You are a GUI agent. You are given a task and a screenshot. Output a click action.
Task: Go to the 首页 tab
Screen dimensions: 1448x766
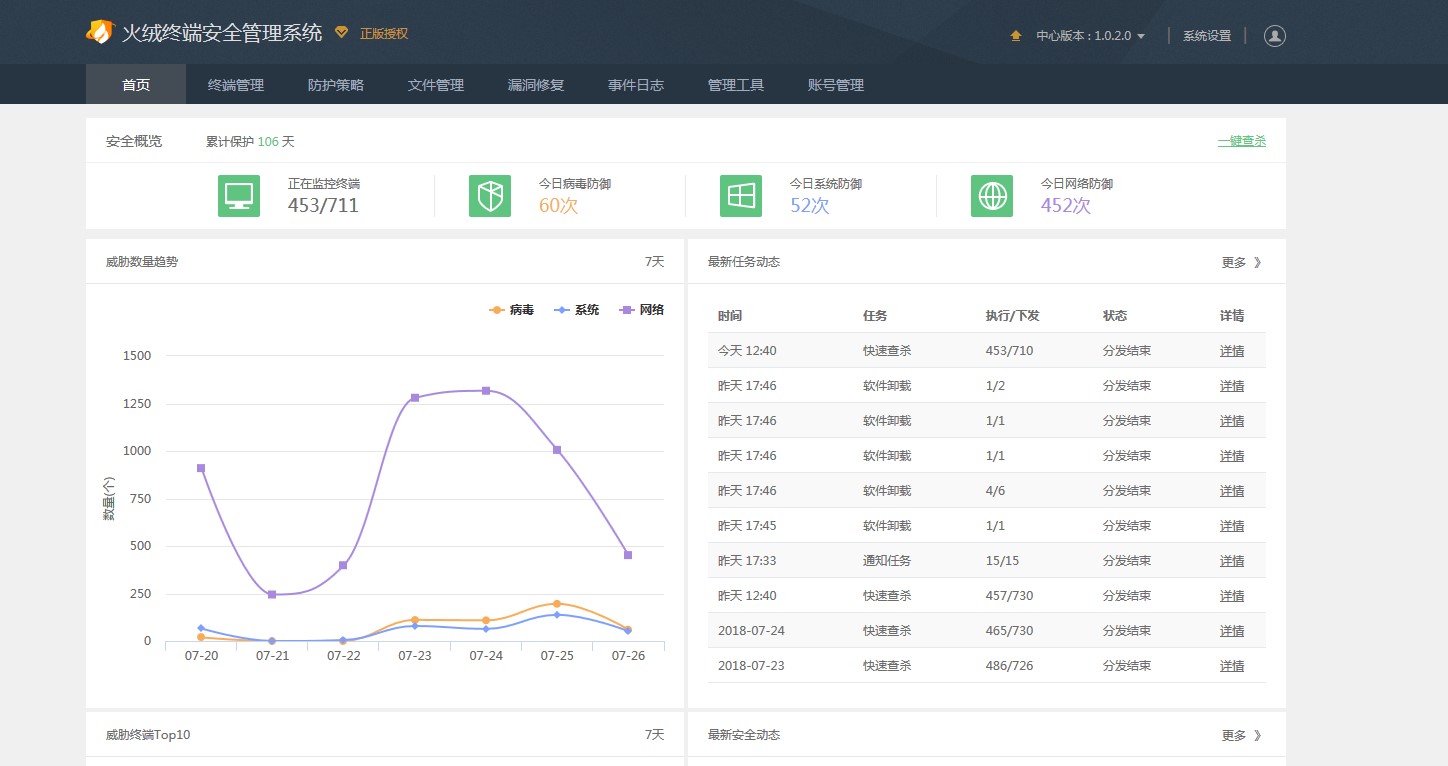pyautogui.click(x=136, y=85)
